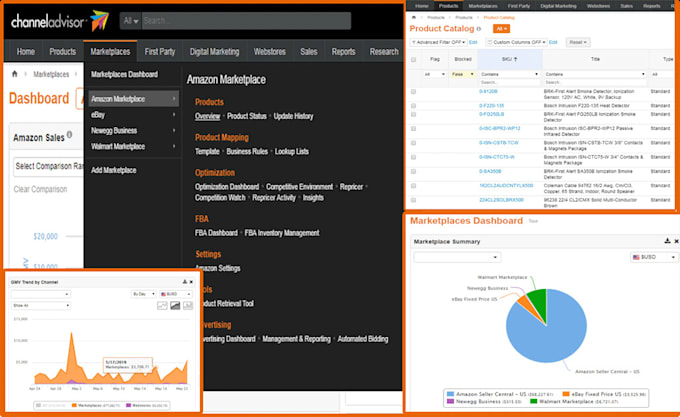680x417 pixels.
Task: Switch the GMV Trend chart to area view
Action: pos(175,306)
